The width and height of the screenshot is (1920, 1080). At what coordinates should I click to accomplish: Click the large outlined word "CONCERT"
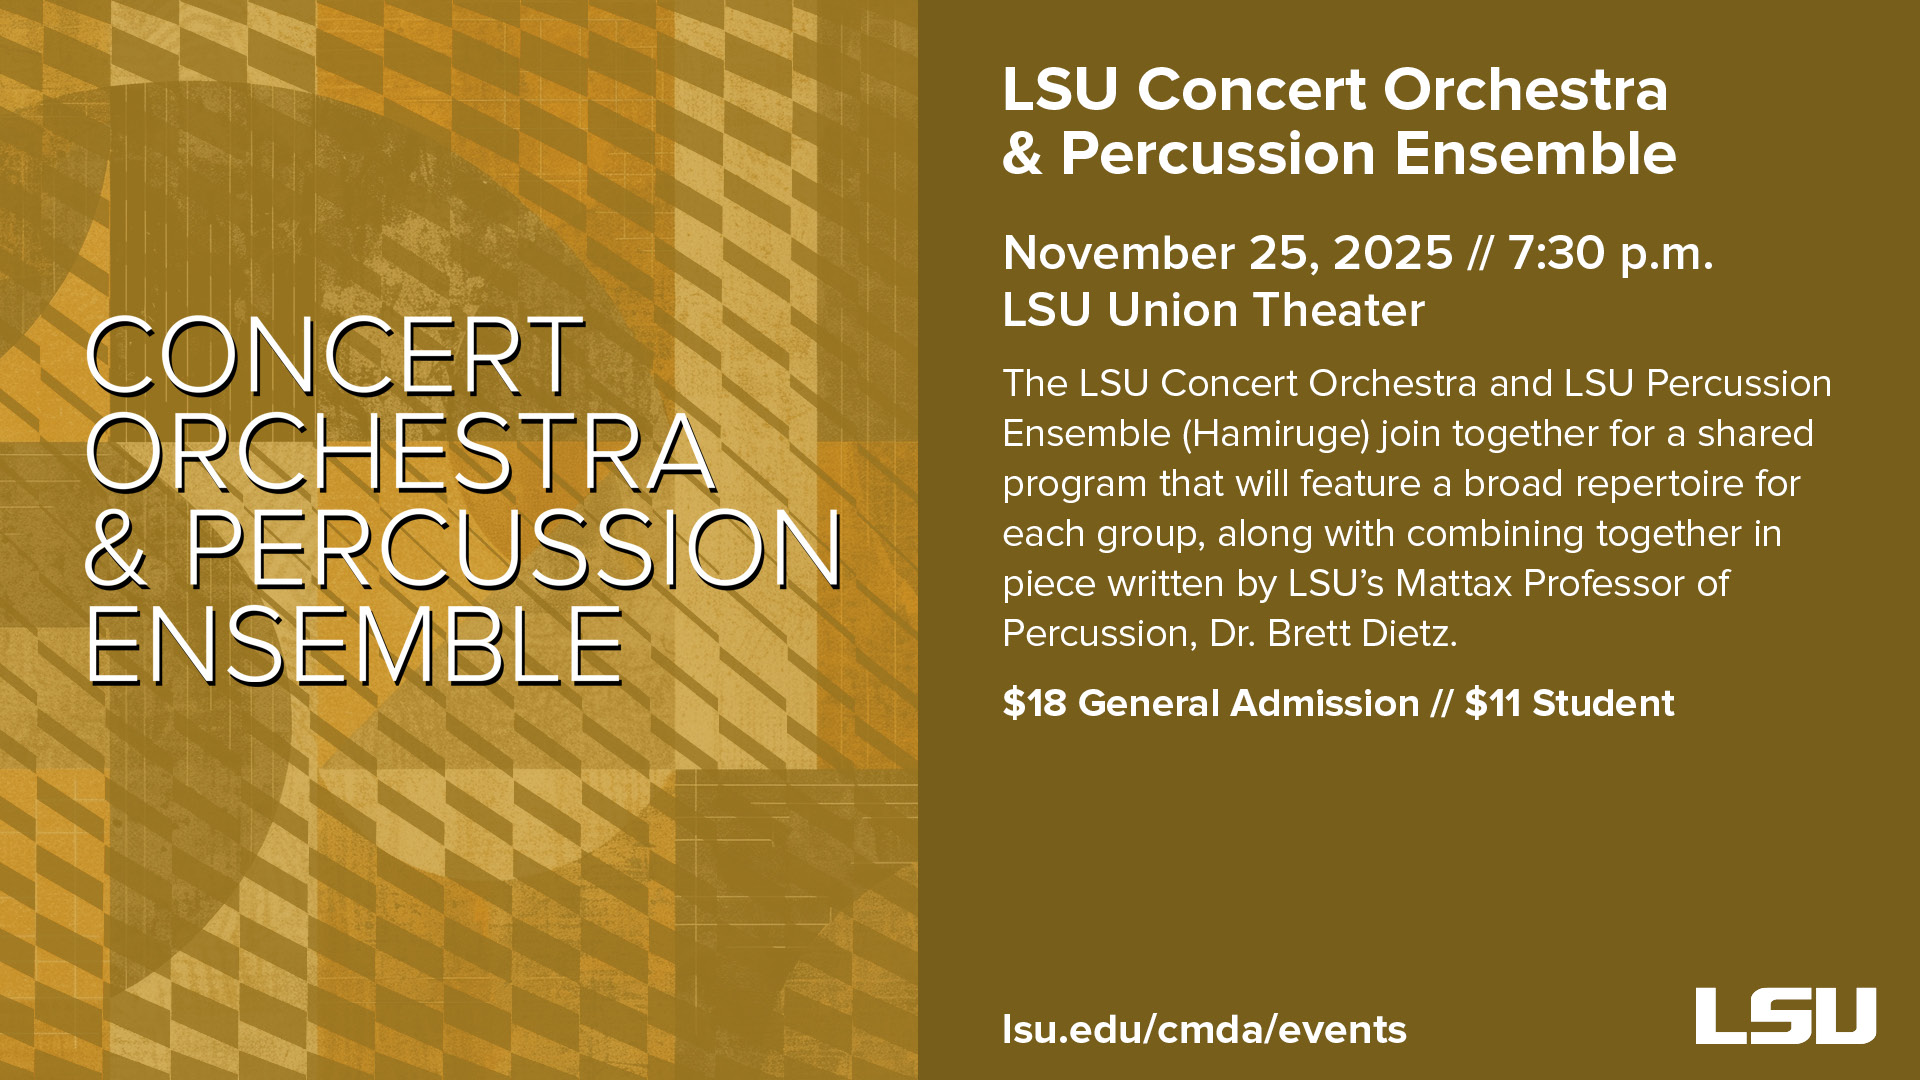pyautogui.click(x=335, y=357)
